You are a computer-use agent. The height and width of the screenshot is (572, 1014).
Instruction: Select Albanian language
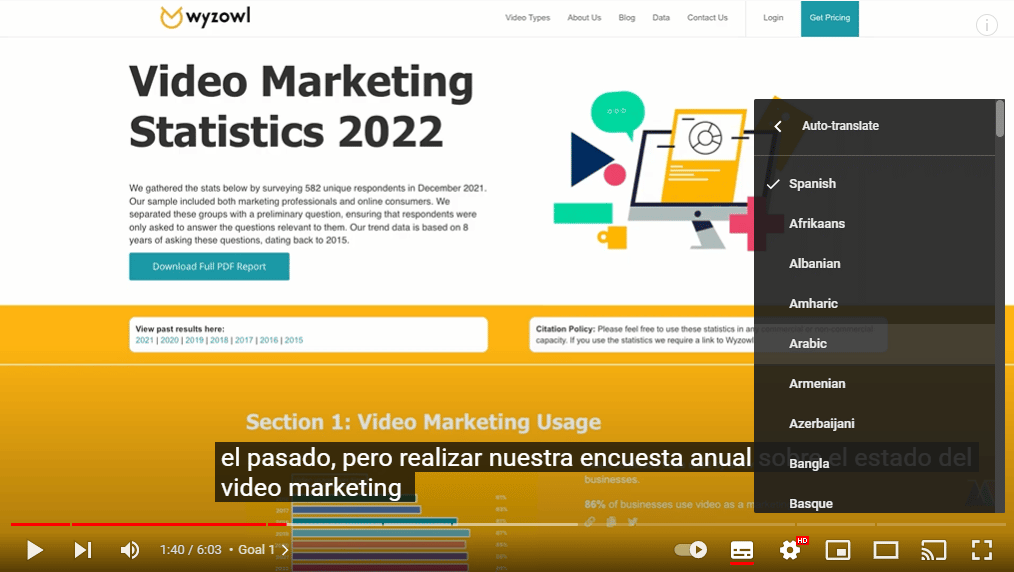coord(874,264)
